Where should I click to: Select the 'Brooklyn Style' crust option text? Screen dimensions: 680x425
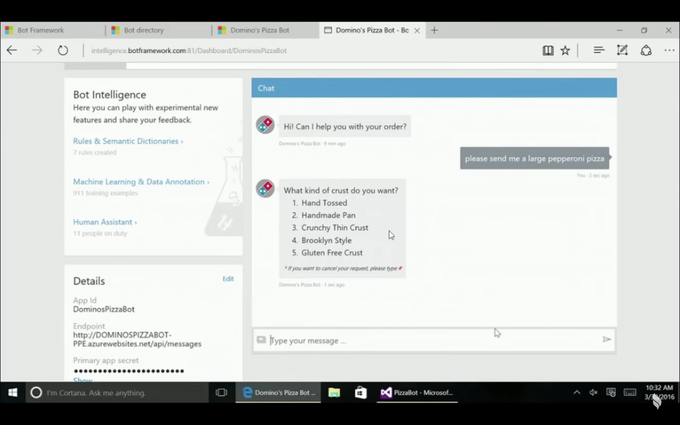coord(327,240)
